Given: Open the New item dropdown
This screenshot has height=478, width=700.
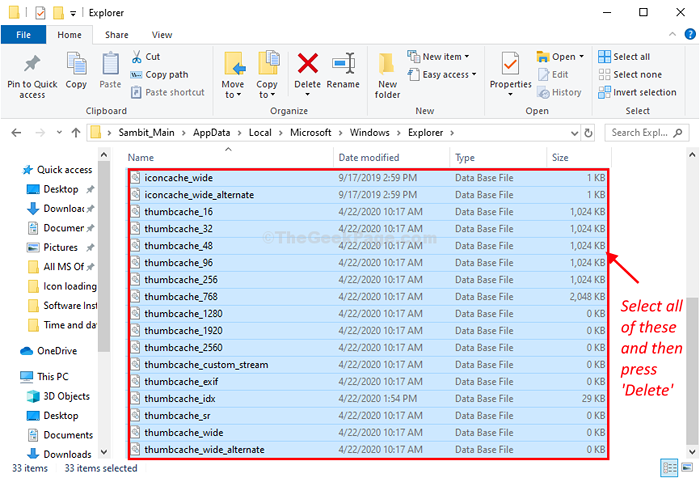Looking at the screenshot, I should tap(438, 57).
